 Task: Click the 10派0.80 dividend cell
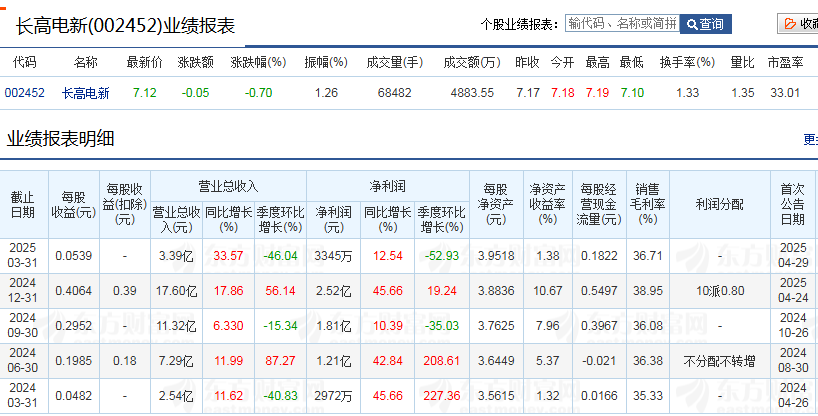(719, 291)
